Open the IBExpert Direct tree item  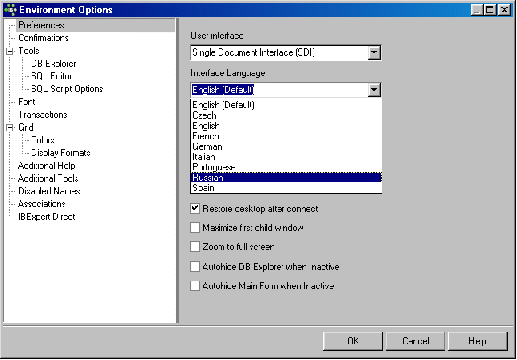pos(47,217)
